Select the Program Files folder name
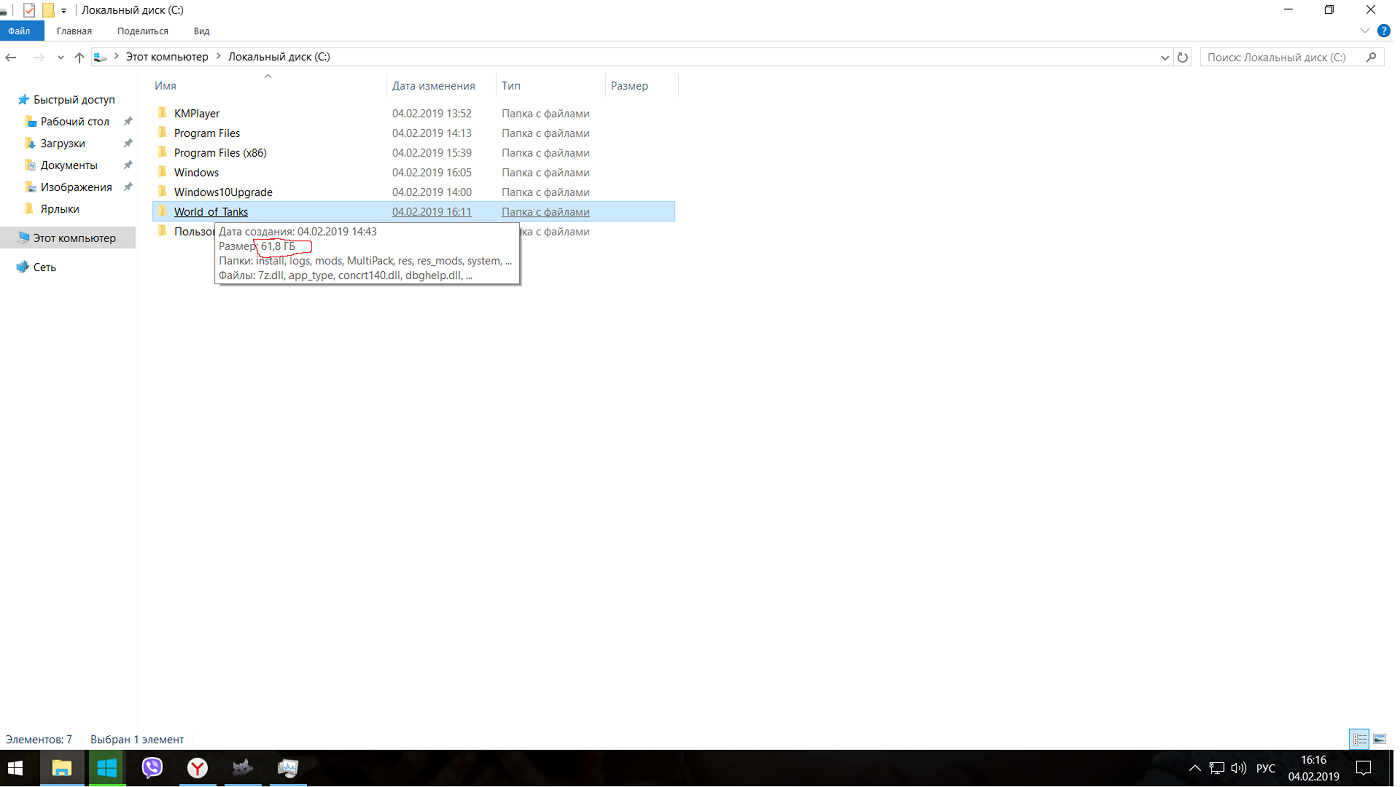 click(207, 133)
